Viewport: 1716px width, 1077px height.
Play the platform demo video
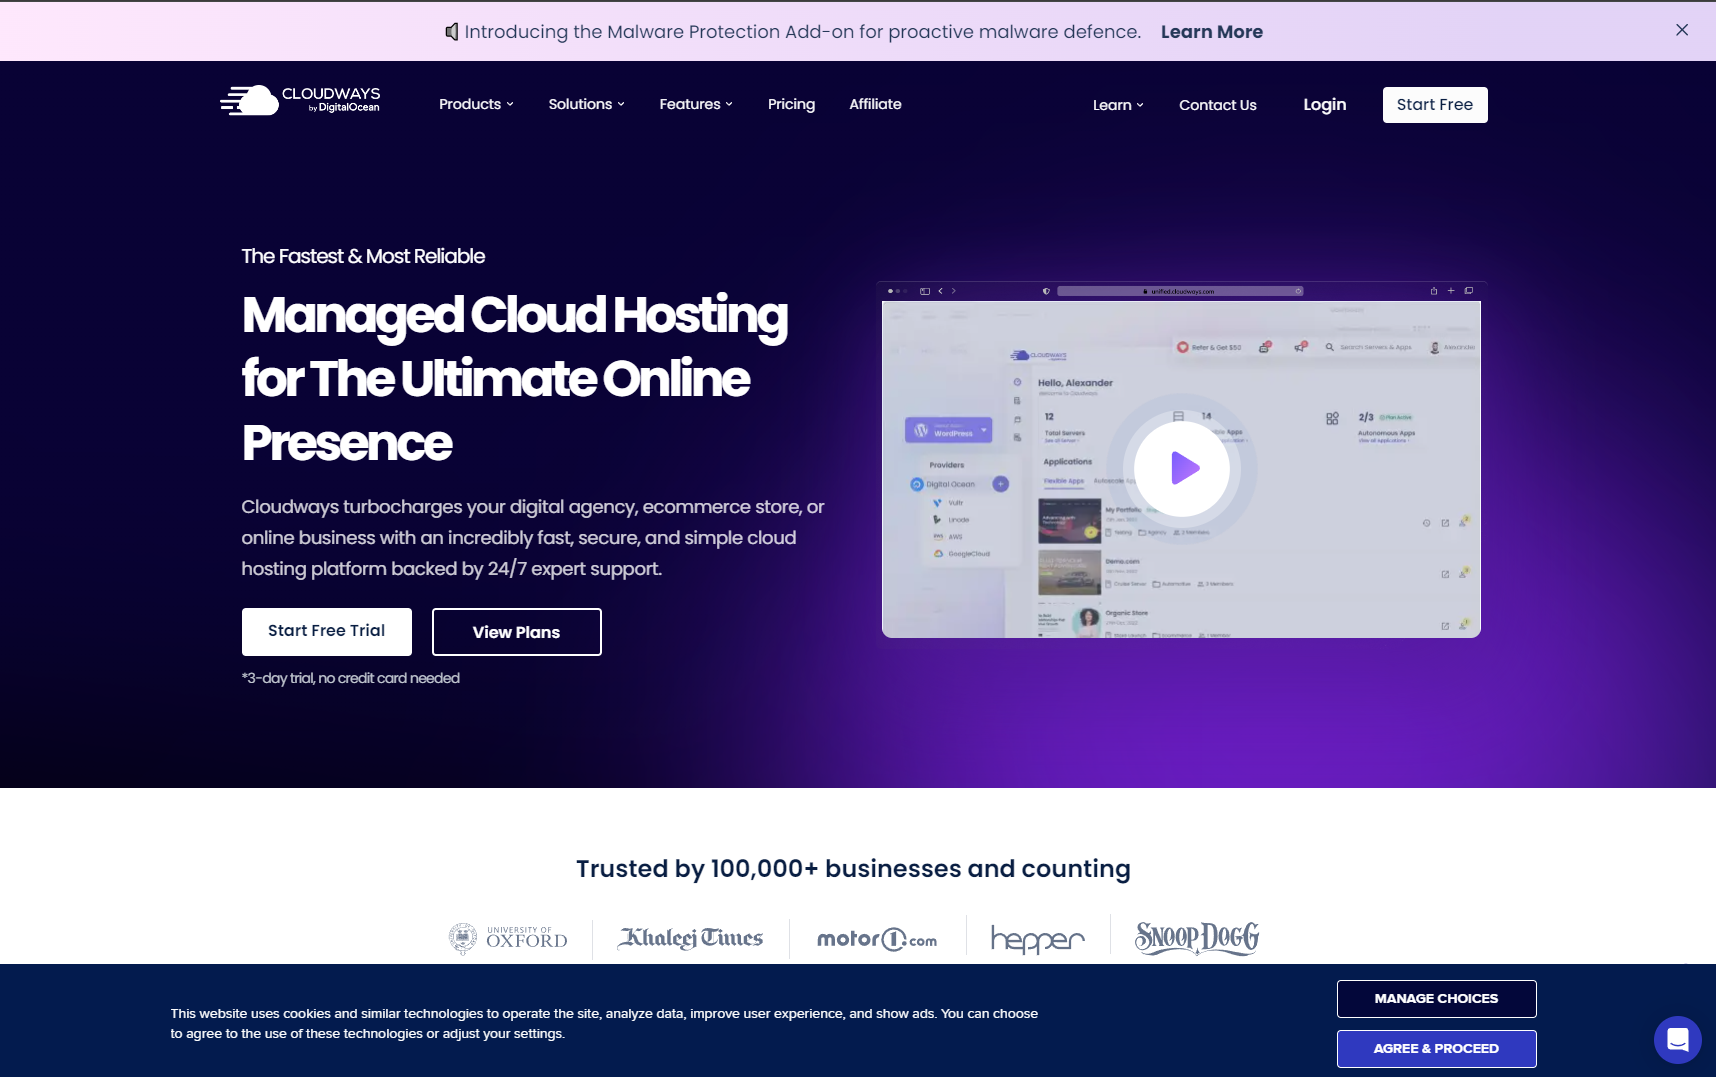pos(1182,468)
